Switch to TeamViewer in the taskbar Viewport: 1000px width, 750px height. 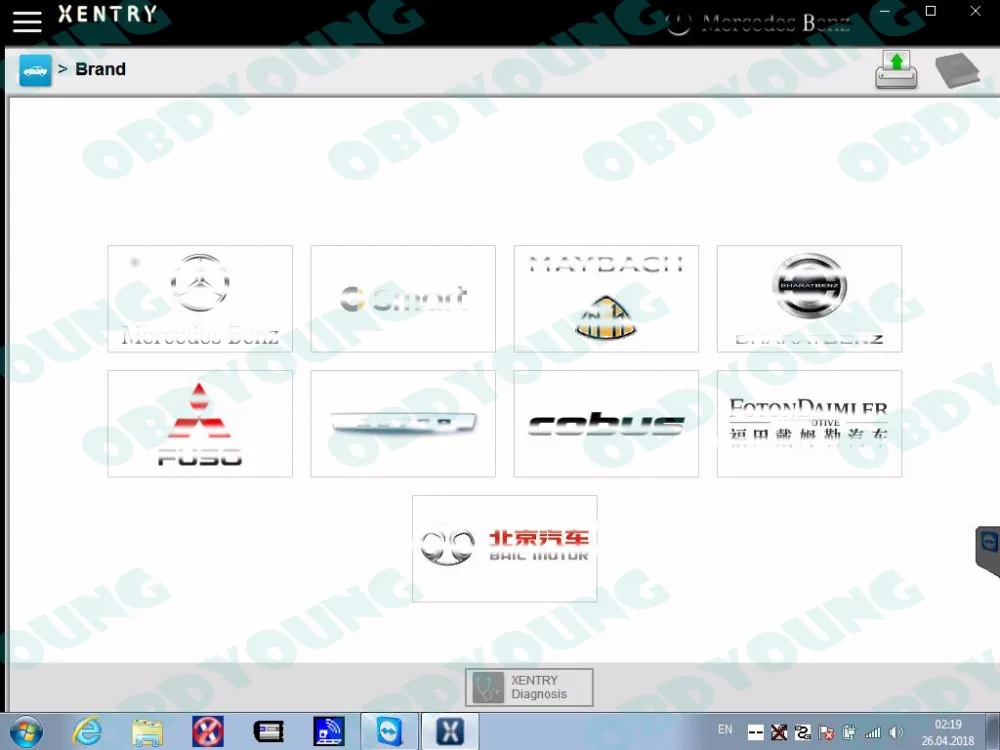point(390,732)
